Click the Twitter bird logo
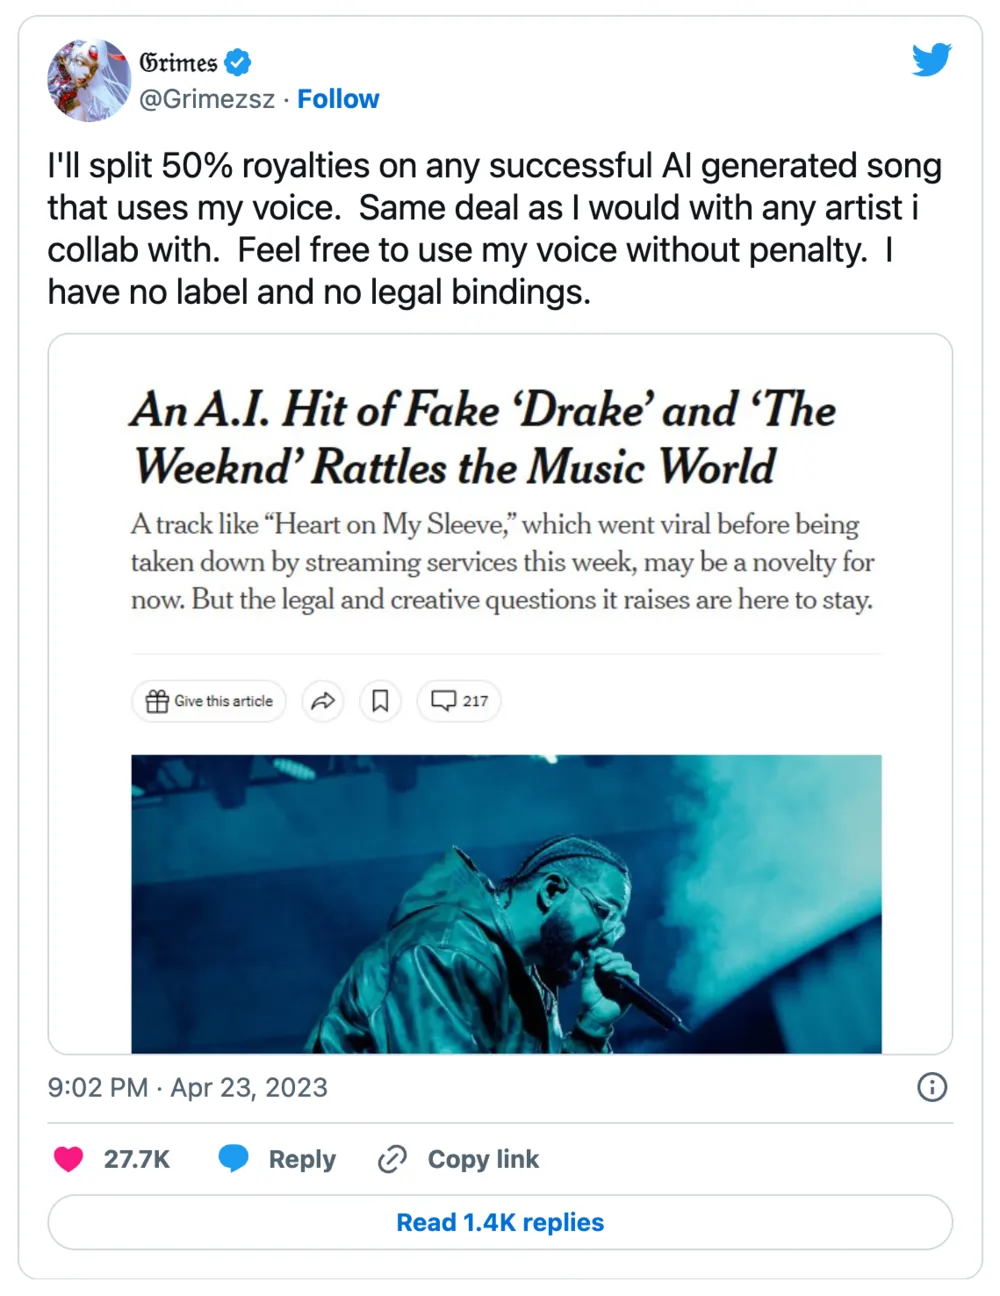Image resolution: width=1000 pixels, height=1296 pixels. click(x=931, y=60)
